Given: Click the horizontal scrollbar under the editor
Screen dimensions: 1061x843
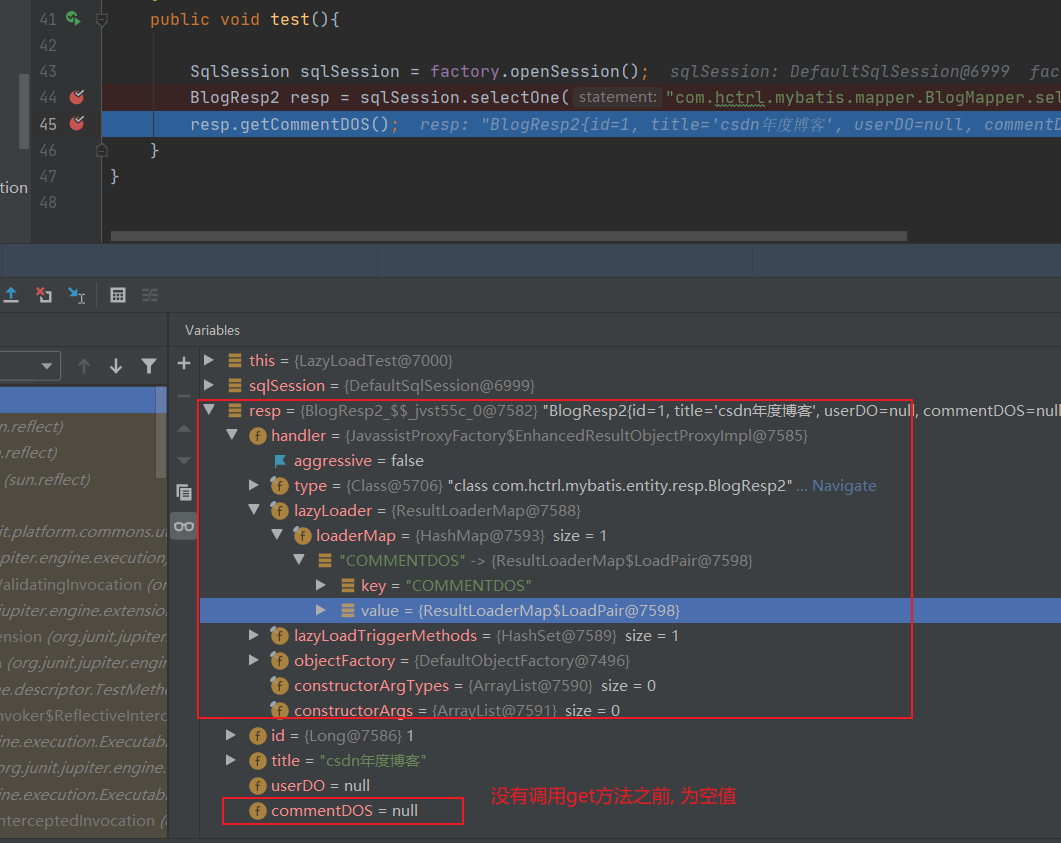Looking at the screenshot, I should (x=508, y=236).
